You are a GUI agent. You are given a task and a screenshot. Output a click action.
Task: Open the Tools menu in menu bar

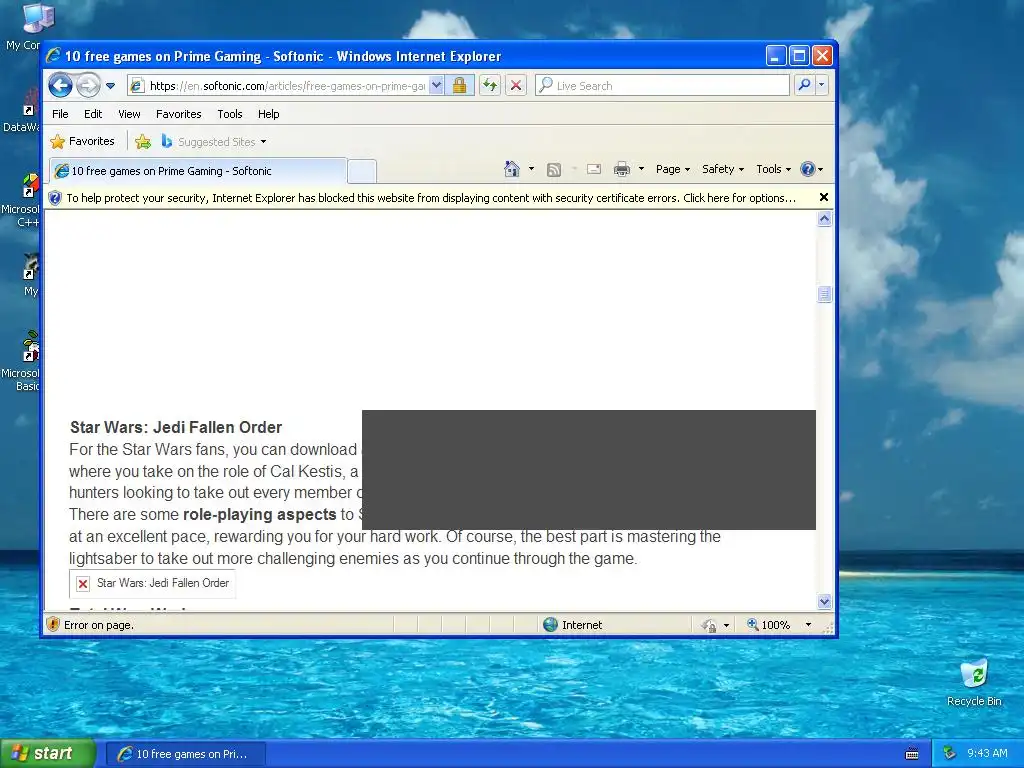click(230, 114)
